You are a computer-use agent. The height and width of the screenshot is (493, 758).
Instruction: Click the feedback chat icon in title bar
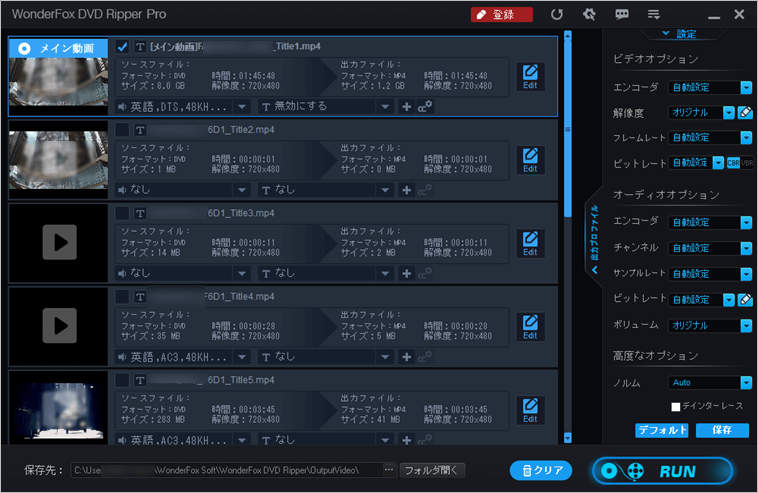(621, 15)
